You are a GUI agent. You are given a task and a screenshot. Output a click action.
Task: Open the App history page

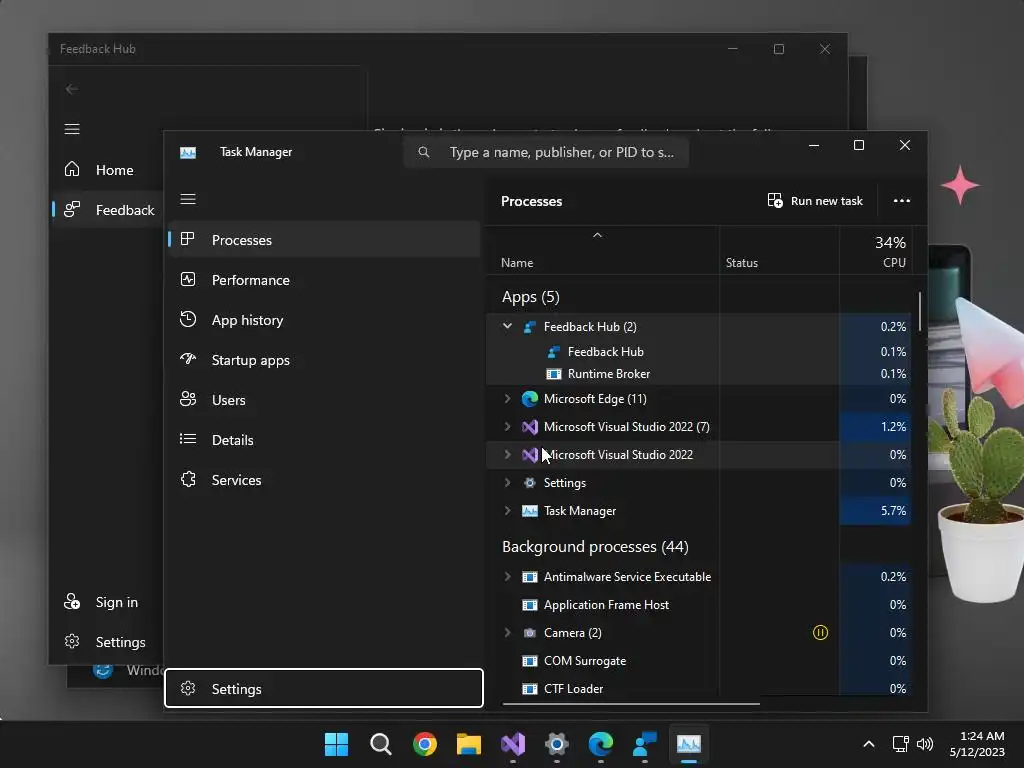[325, 320]
